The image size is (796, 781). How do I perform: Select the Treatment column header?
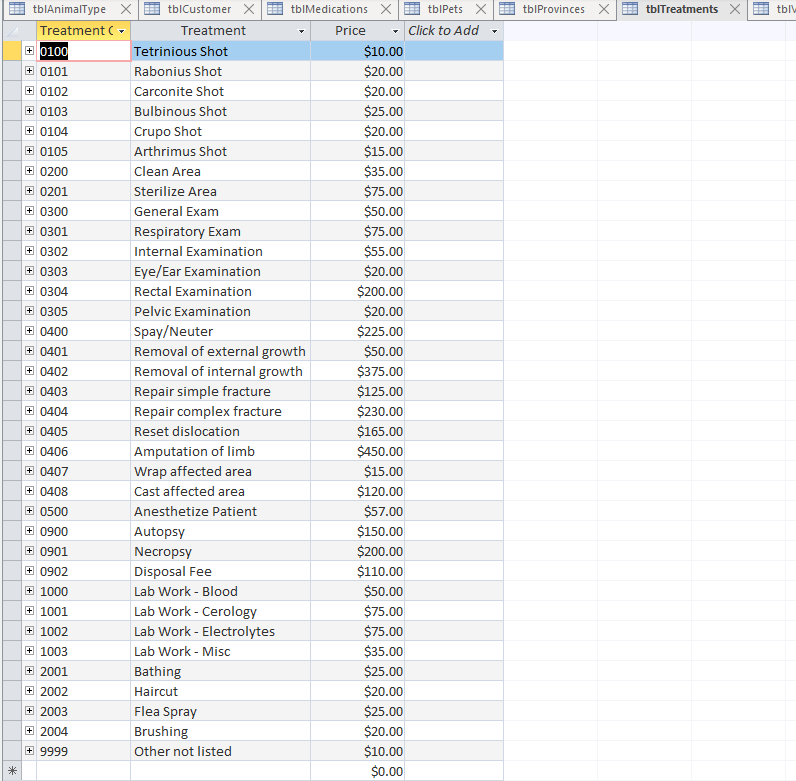coord(220,31)
